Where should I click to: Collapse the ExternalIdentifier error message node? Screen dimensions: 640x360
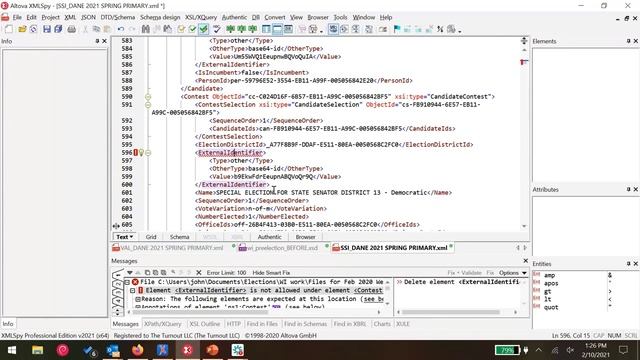click(133, 291)
